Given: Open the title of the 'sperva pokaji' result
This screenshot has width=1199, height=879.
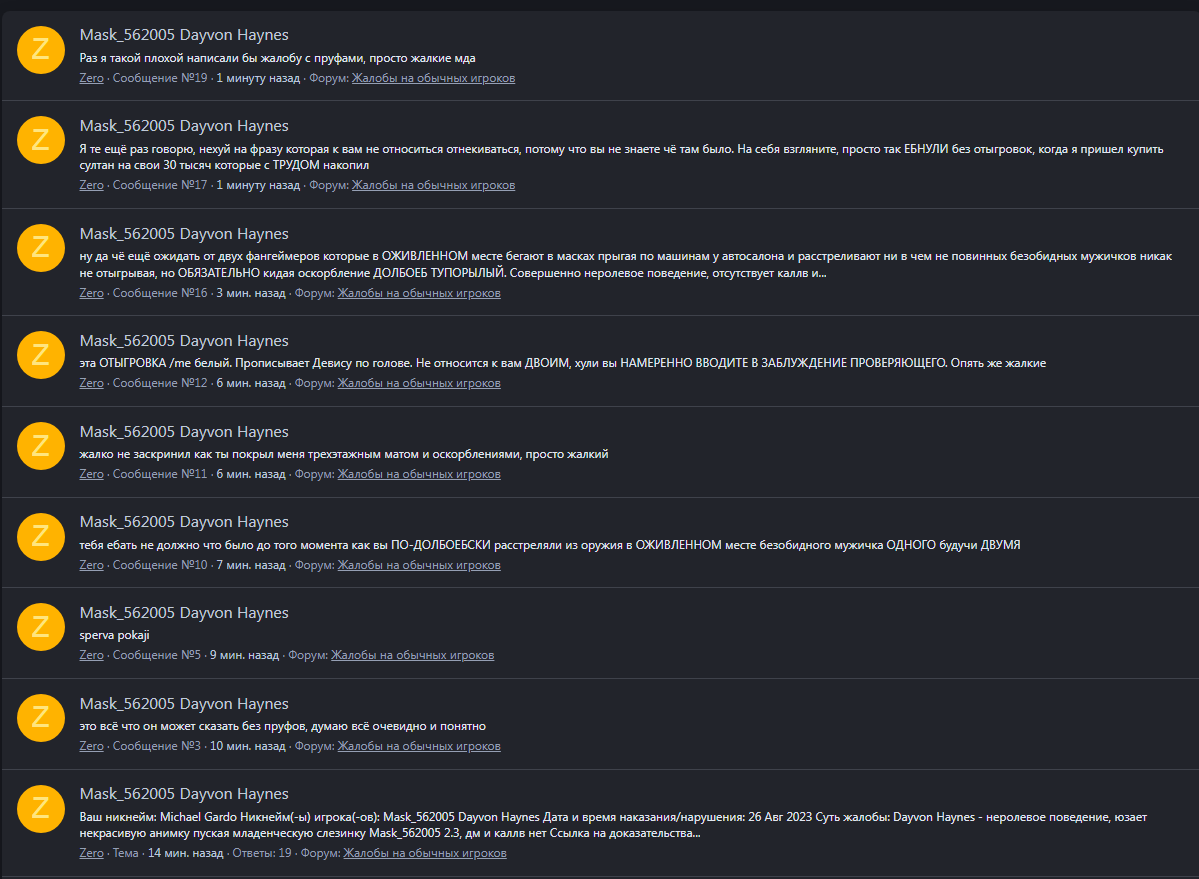Looking at the screenshot, I should click(x=184, y=613).
